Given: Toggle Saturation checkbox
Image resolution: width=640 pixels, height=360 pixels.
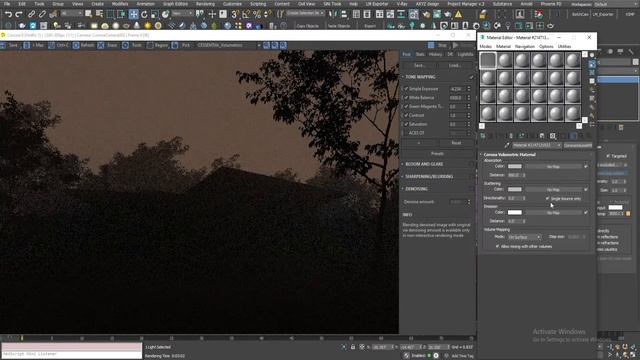Looking at the screenshot, I should pos(407,124).
